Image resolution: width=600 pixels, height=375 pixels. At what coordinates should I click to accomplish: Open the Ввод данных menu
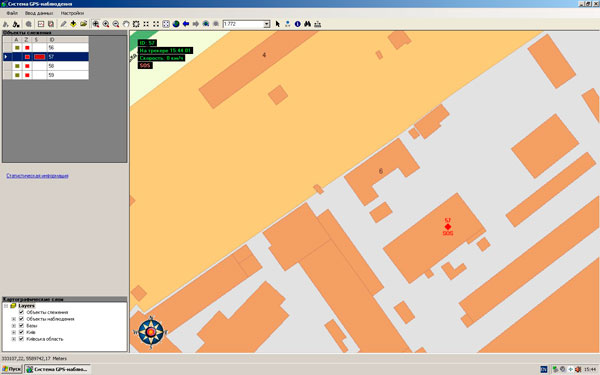coord(39,13)
